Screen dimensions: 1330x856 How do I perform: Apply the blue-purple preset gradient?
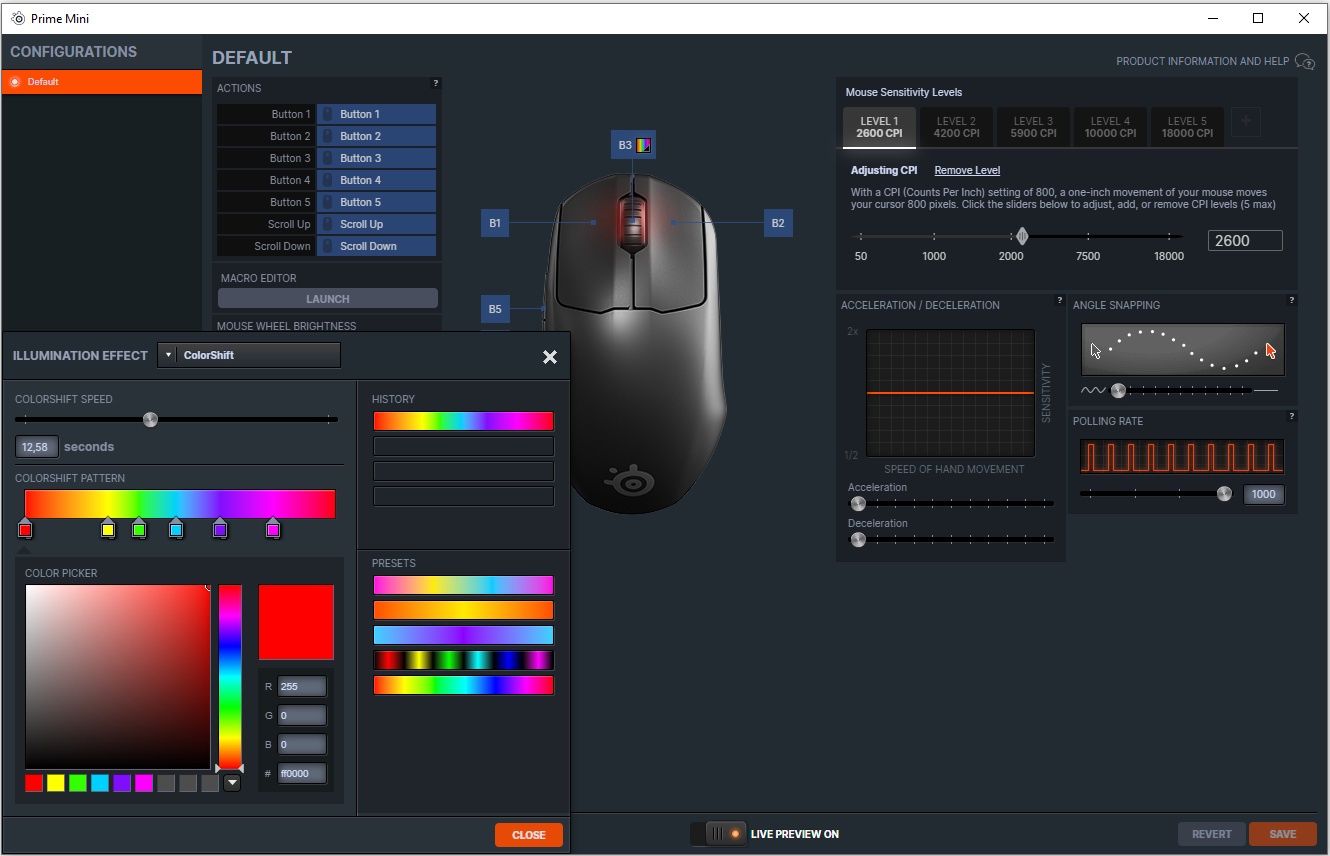click(463, 635)
